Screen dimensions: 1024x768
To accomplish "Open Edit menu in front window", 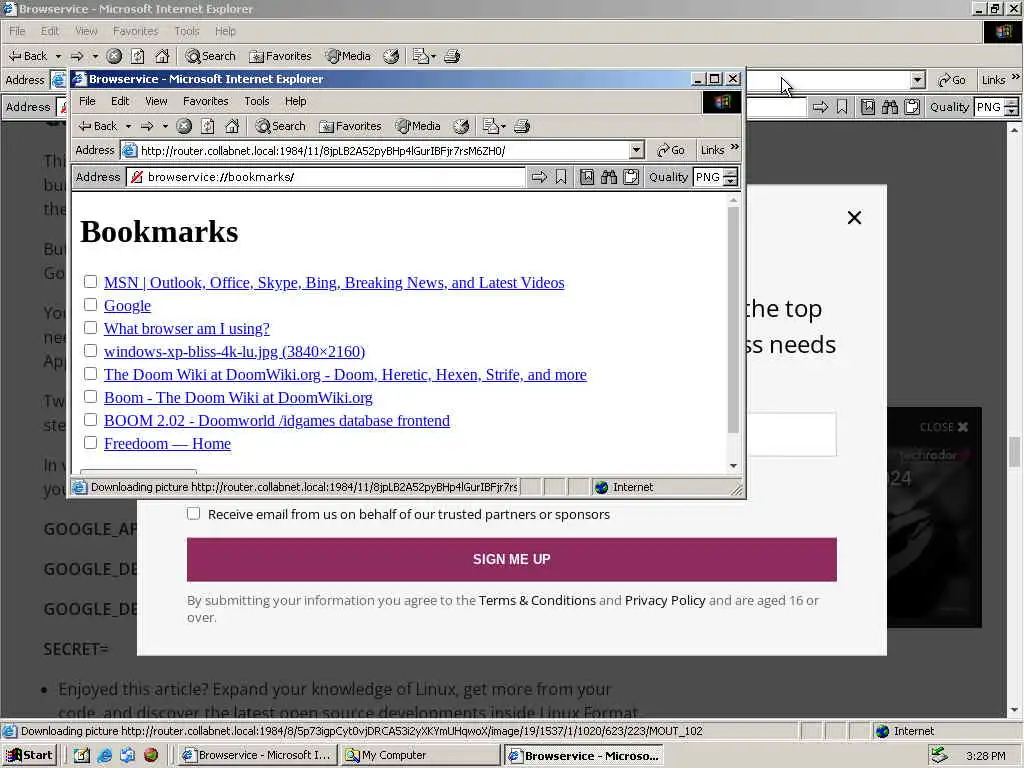I will (x=120, y=101).
